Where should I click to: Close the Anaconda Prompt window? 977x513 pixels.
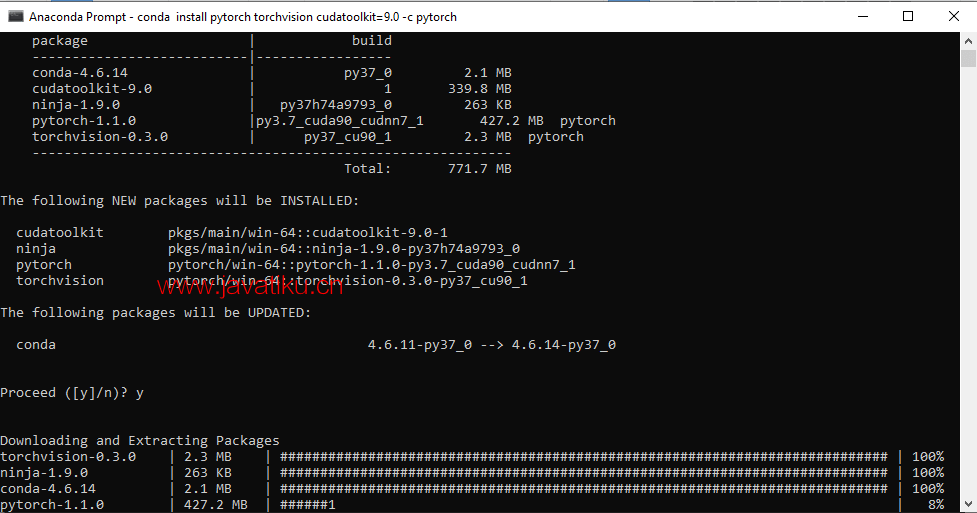pos(954,16)
